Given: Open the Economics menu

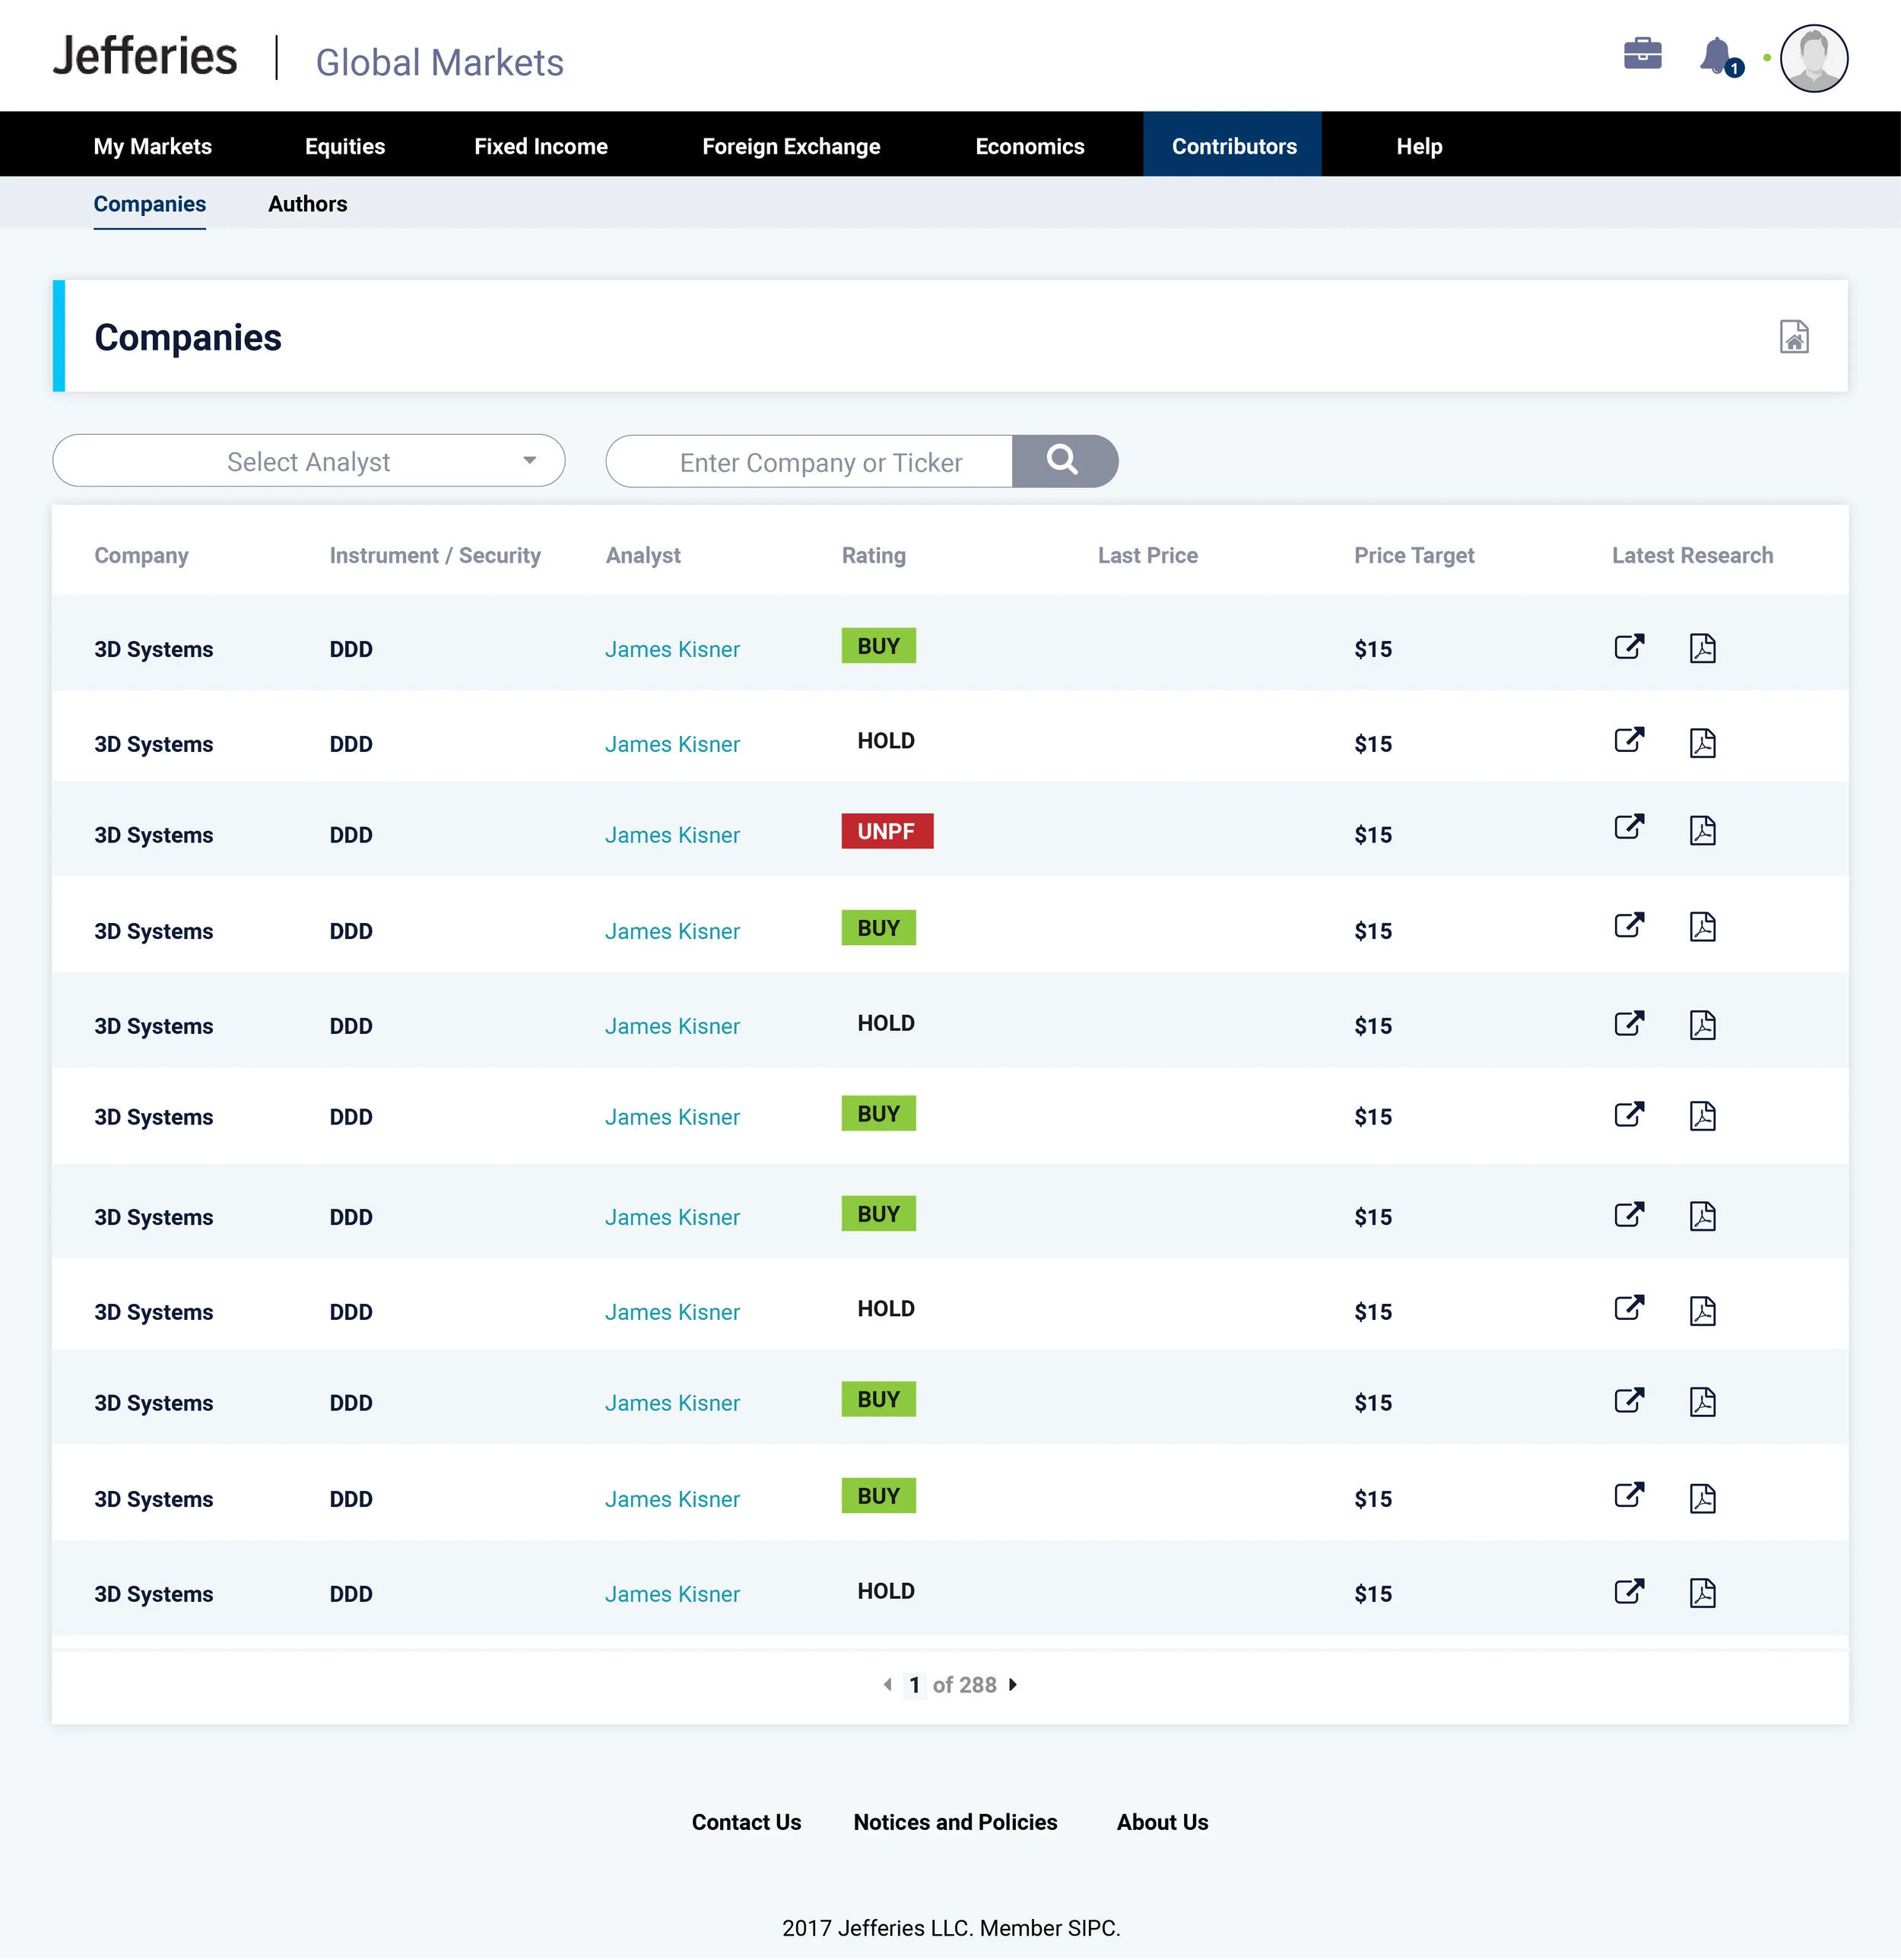Looking at the screenshot, I should [1030, 146].
